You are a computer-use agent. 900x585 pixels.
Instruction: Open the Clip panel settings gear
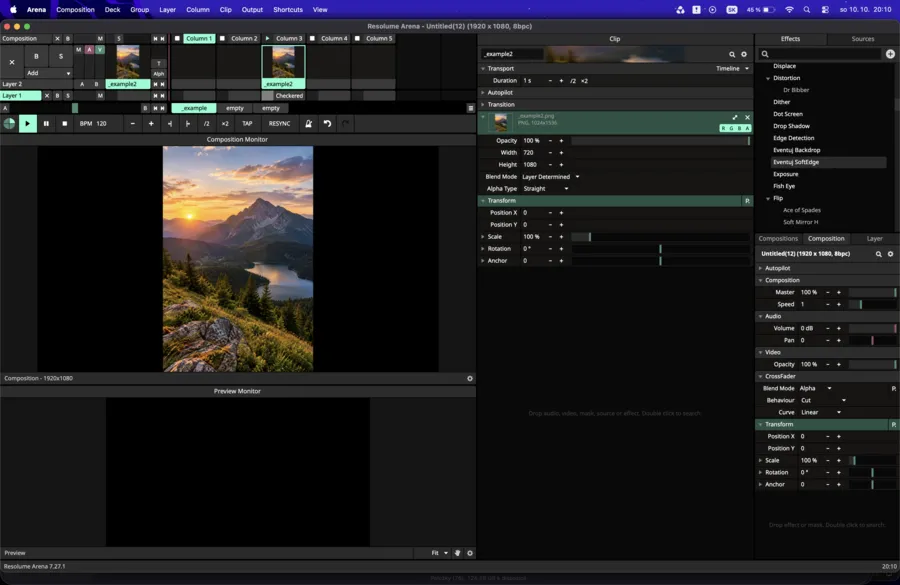(x=744, y=54)
